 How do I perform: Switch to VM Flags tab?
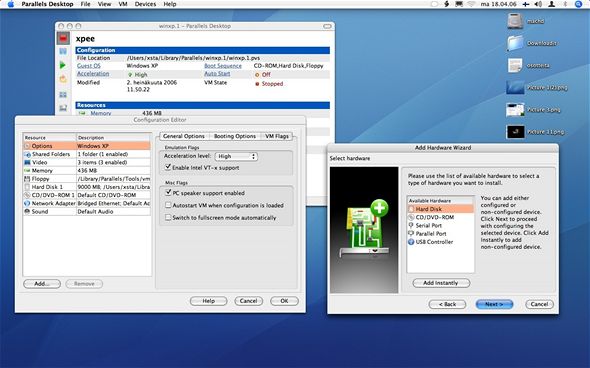277,136
